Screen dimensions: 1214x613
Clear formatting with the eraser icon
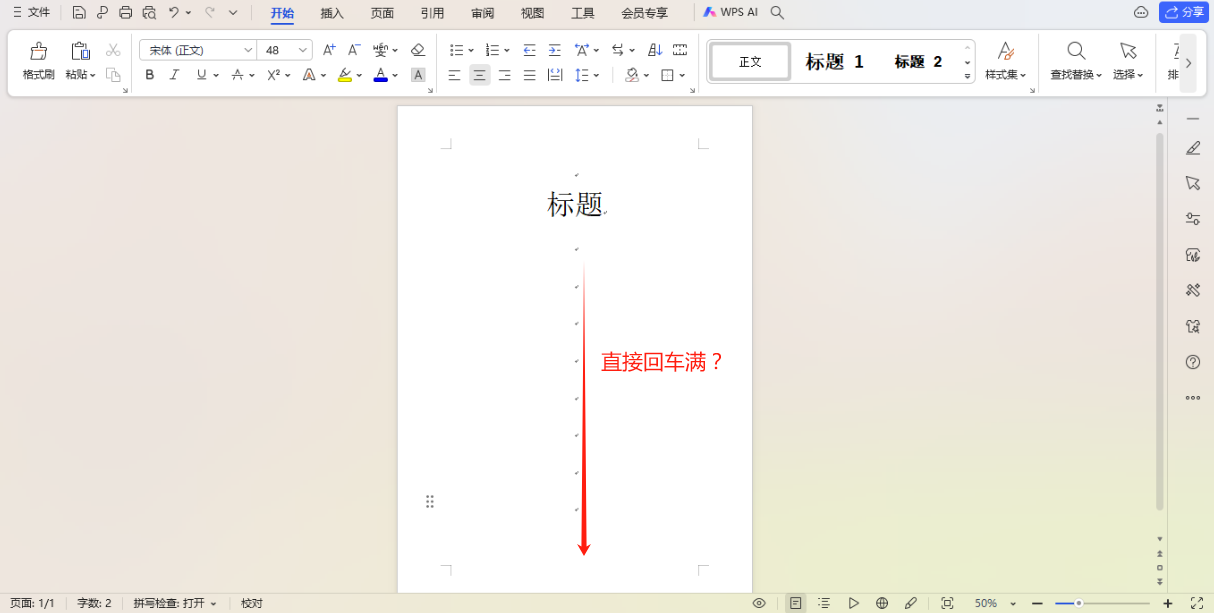(x=418, y=49)
